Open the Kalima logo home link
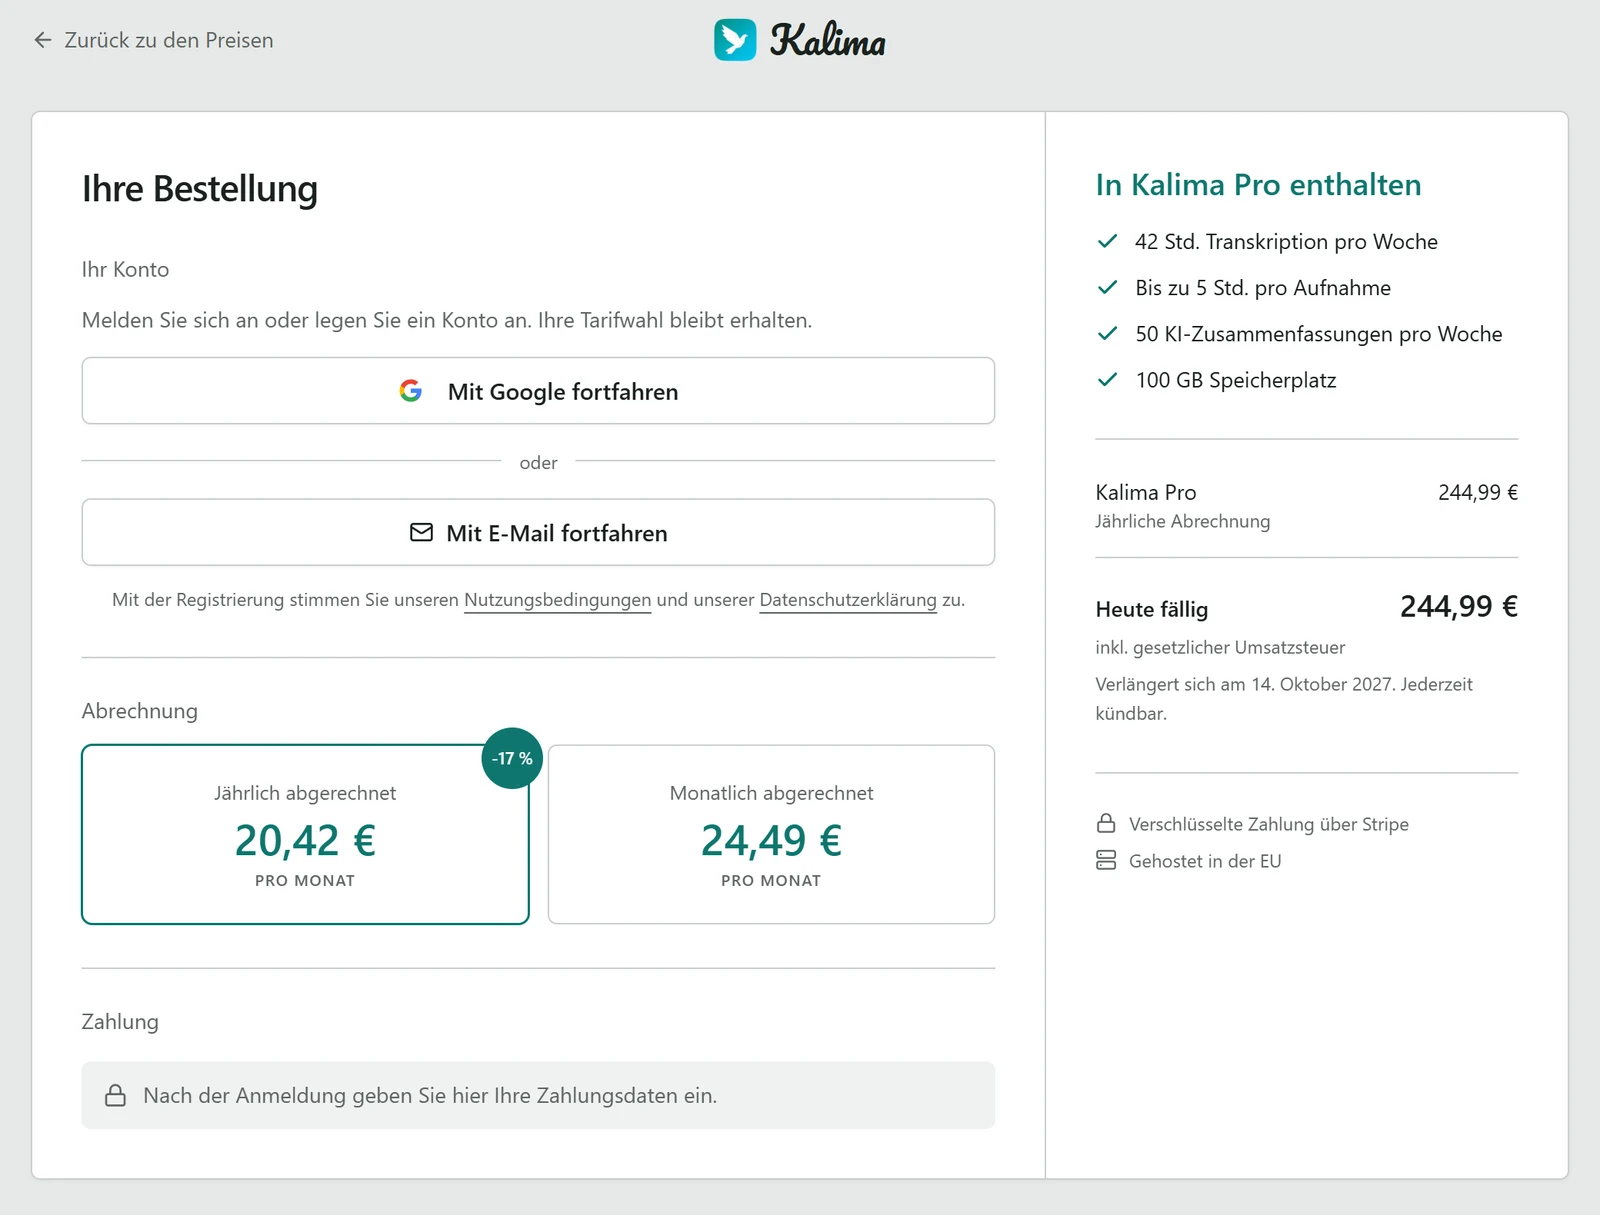 point(800,40)
